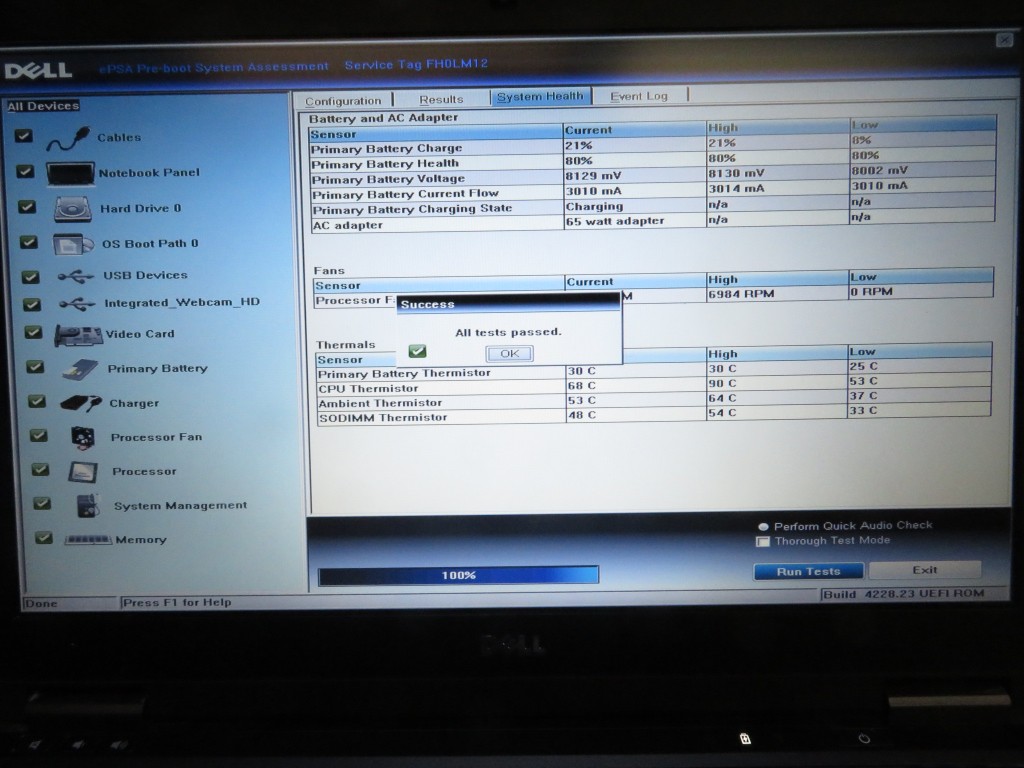The width and height of the screenshot is (1024, 768).
Task: Click the green check icon in Success dialog
Action: click(x=417, y=351)
